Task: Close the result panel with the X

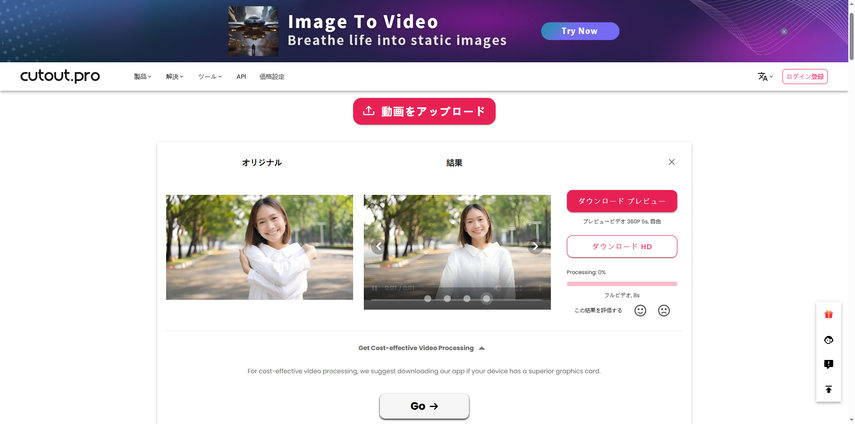Action: (672, 162)
